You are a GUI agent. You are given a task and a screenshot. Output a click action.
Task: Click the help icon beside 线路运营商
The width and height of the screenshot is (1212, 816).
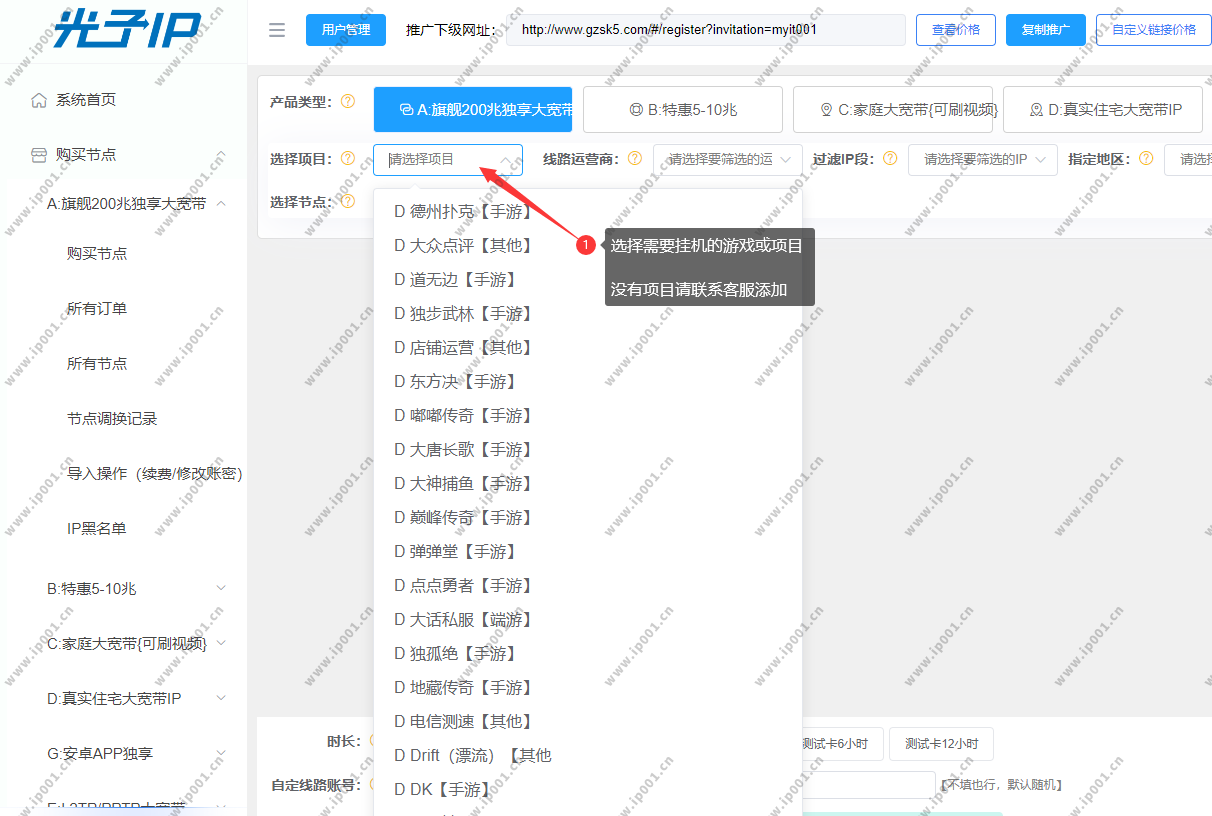coord(634,158)
